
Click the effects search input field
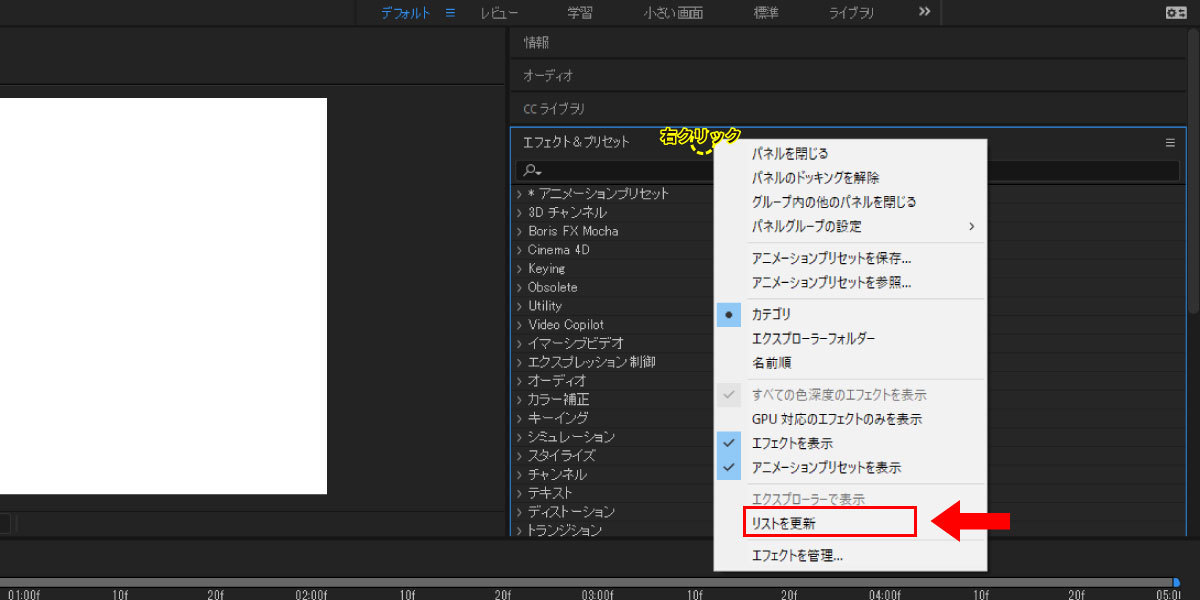(x=847, y=171)
